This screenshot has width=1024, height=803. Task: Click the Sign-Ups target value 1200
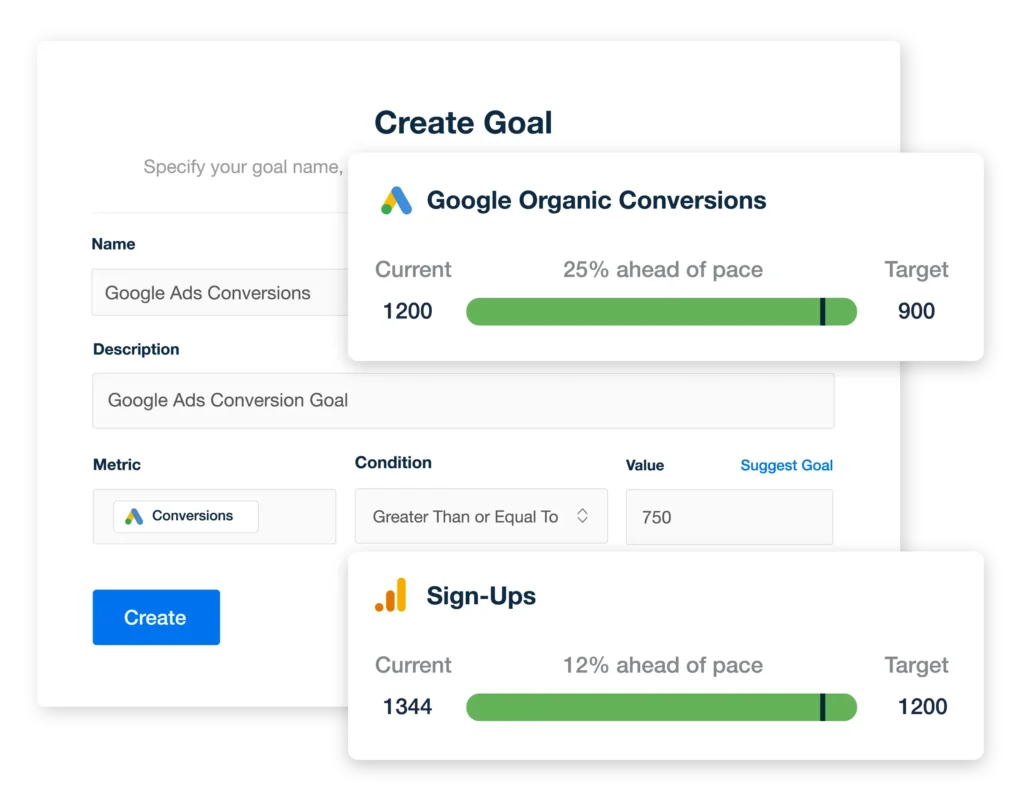click(x=922, y=707)
